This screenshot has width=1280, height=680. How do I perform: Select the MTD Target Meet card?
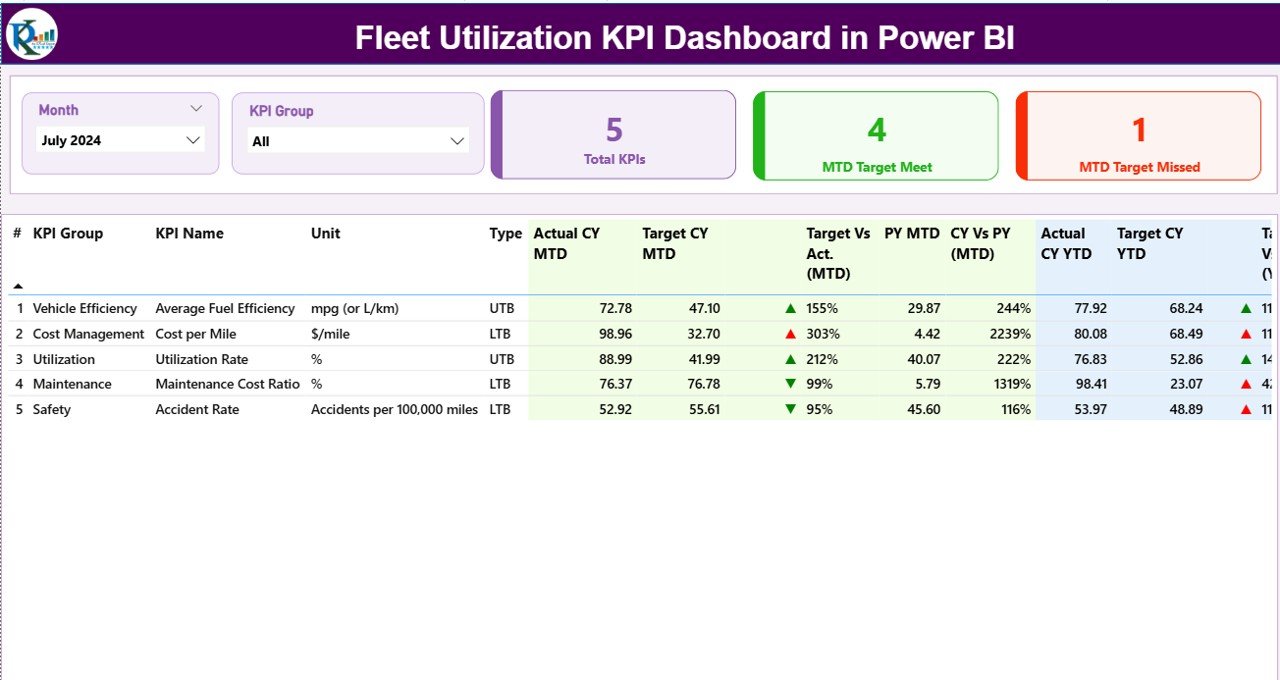pyautogui.click(x=876, y=136)
